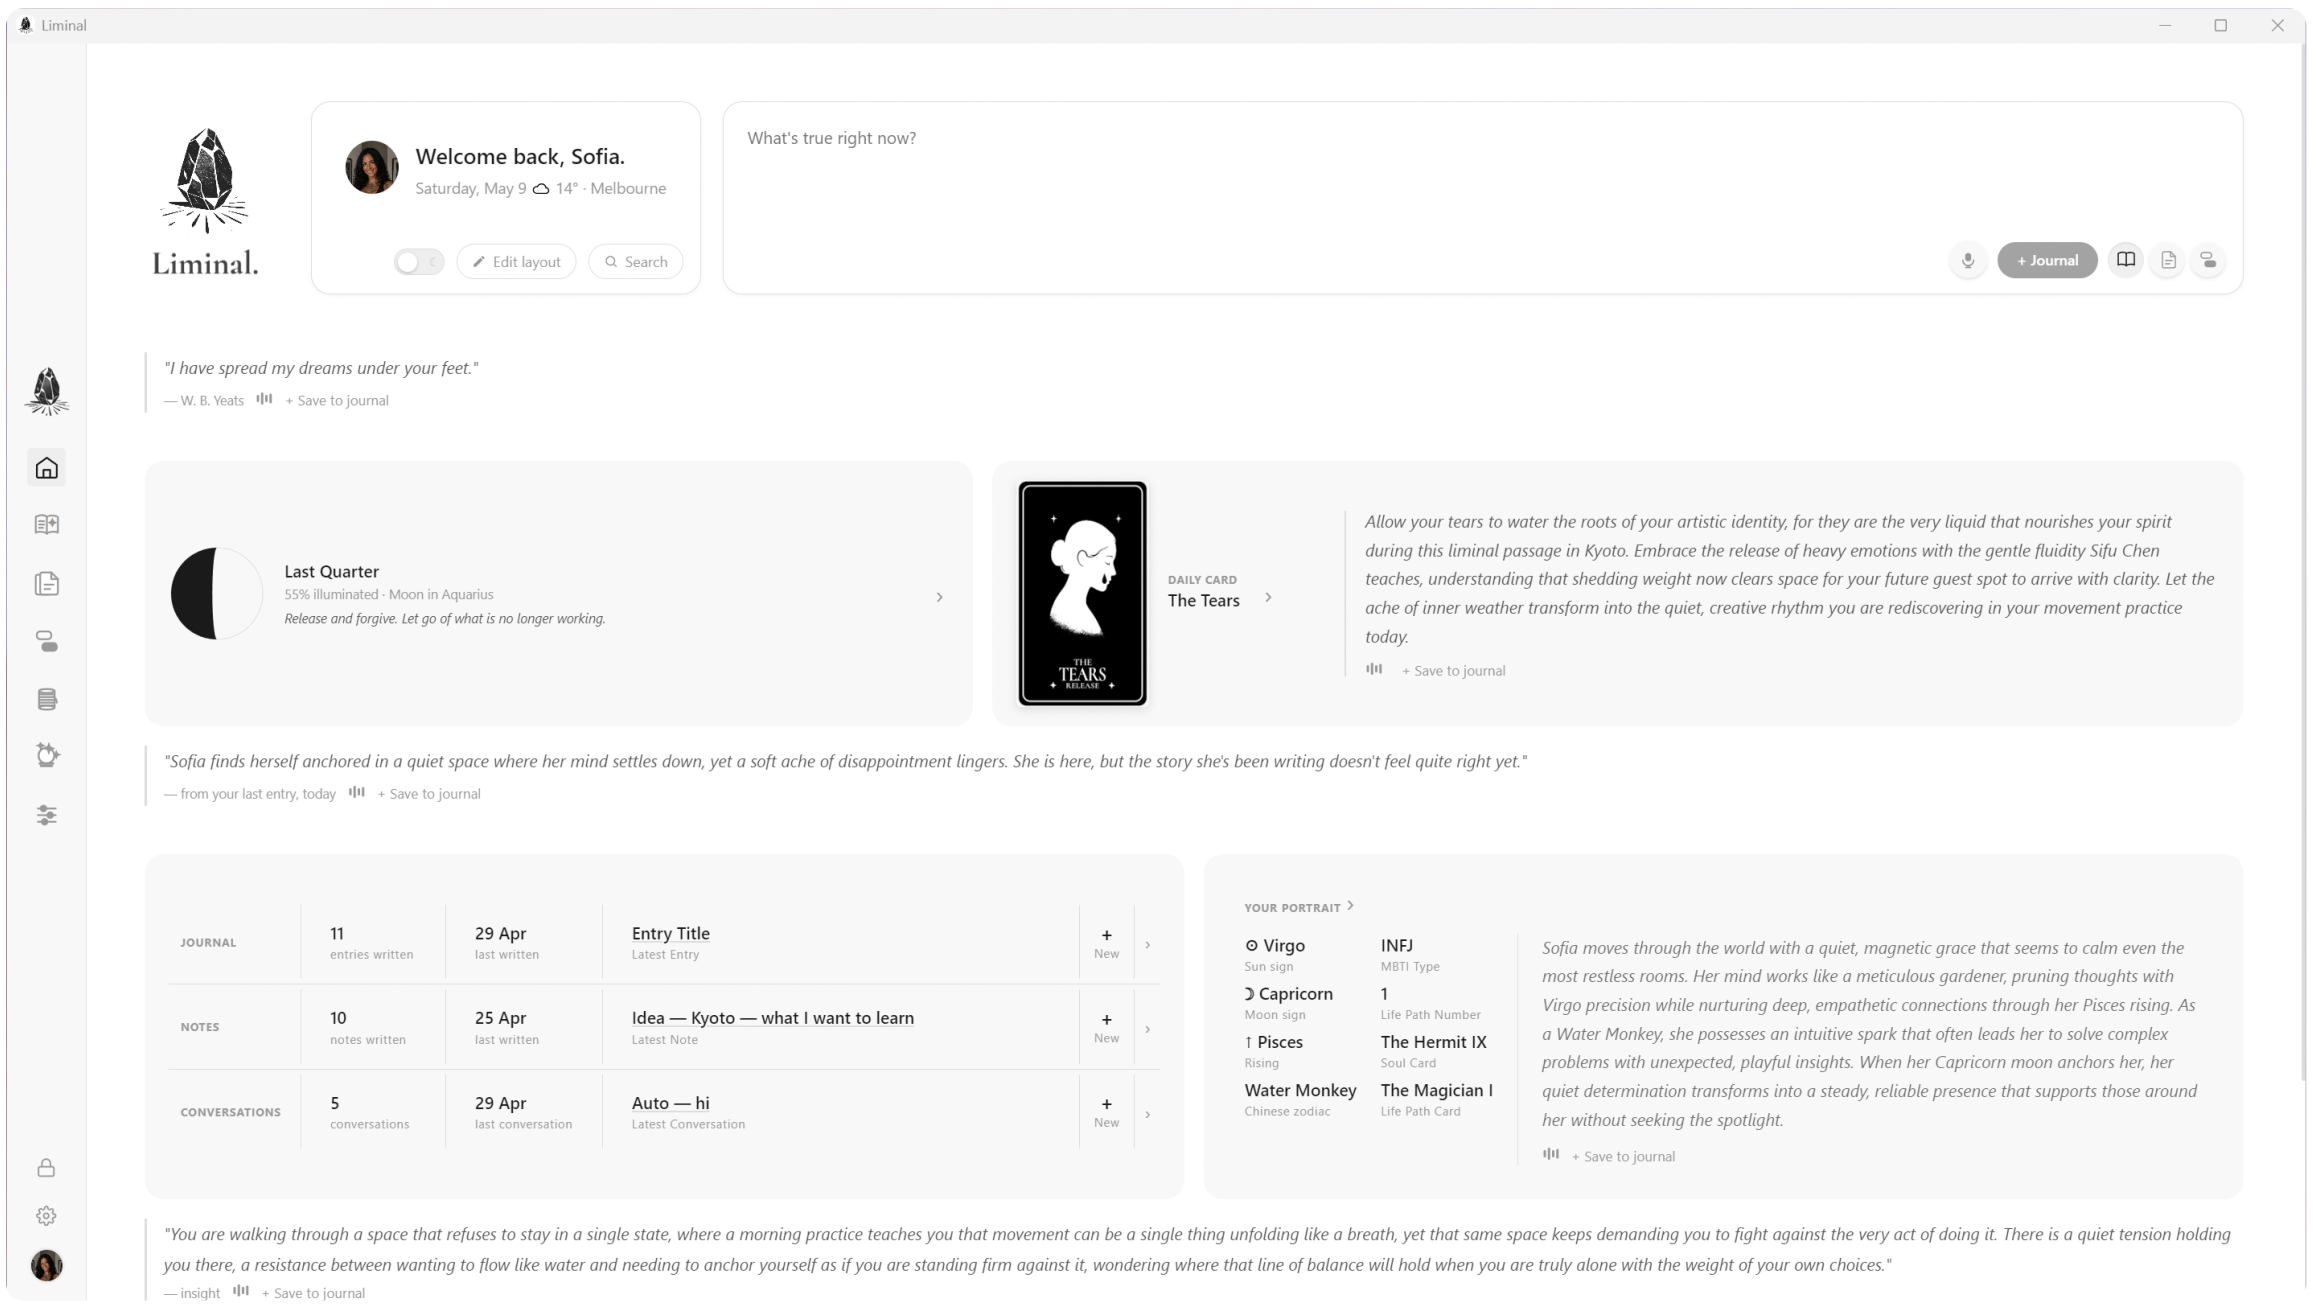Open the conversation 'Auto — hi'
This screenshot has height=1308, width=2313.
(670, 1103)
